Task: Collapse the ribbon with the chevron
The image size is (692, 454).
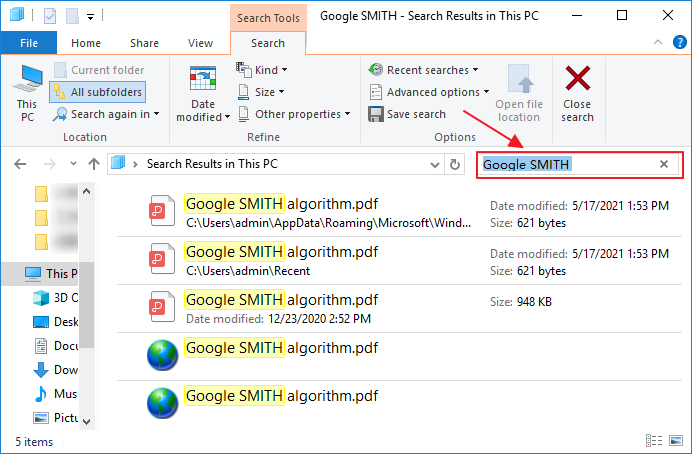Action: pyautogui.click(x=658, y=42)
